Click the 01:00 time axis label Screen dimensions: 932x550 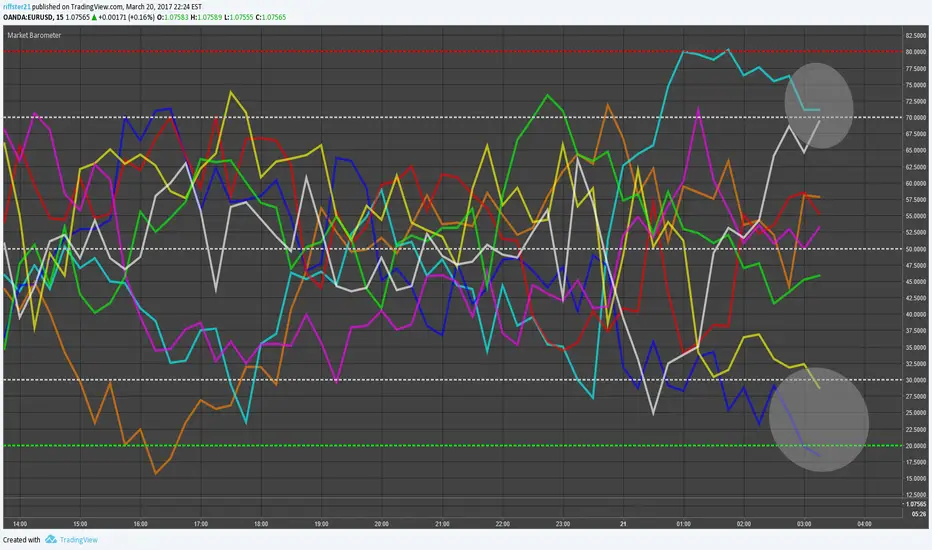pyautogui.click(x=684, y=524)
